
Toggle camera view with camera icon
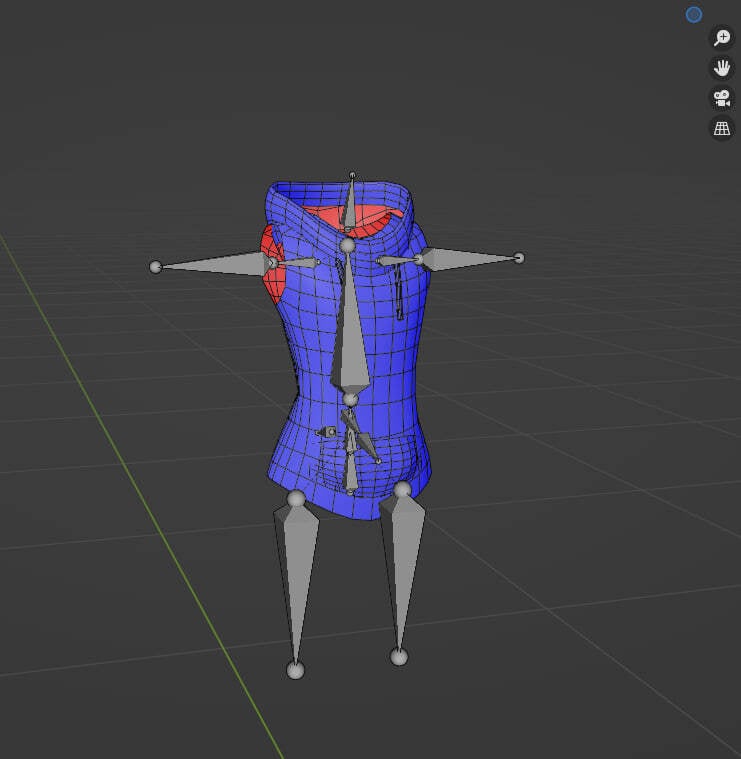pos(722,98)
